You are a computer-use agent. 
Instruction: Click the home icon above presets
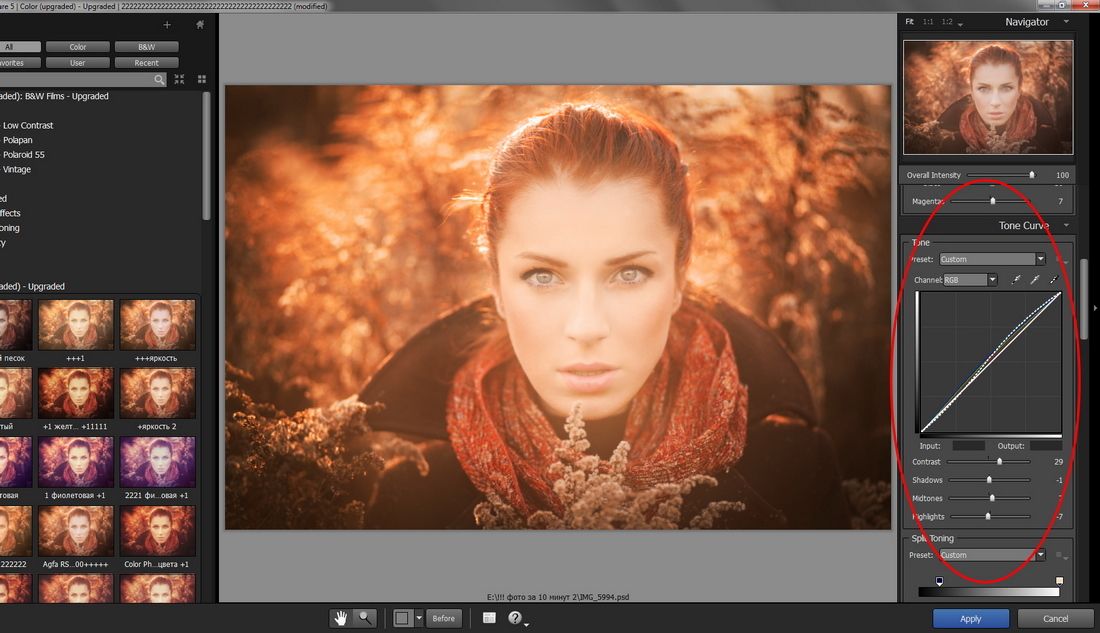tap(200, 24)
